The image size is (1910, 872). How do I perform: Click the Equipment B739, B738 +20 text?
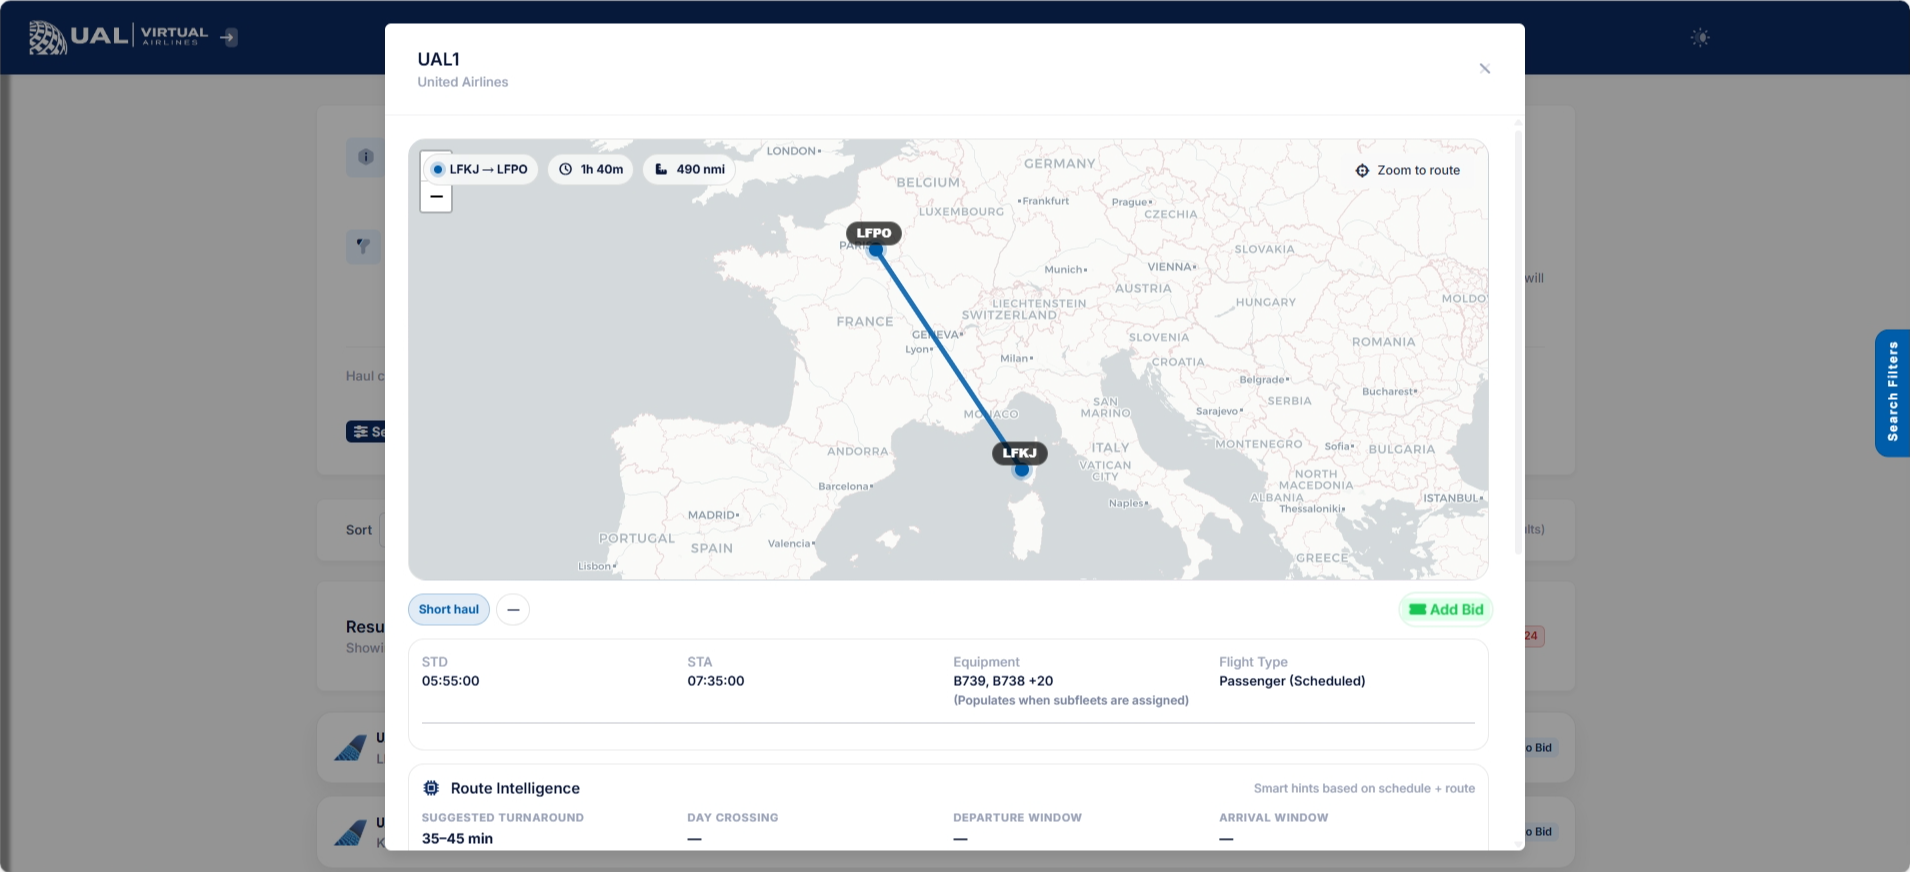(1002, 681)
